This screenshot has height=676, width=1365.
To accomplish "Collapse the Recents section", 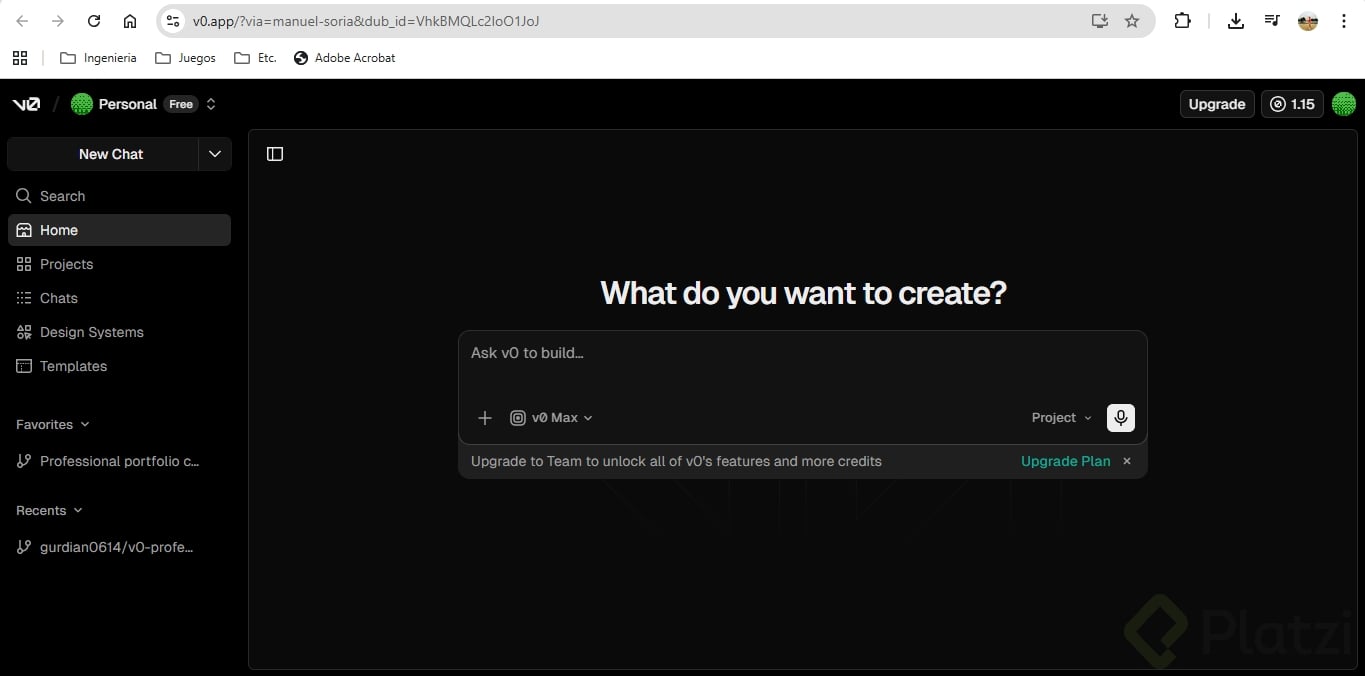I will (49, 510).
